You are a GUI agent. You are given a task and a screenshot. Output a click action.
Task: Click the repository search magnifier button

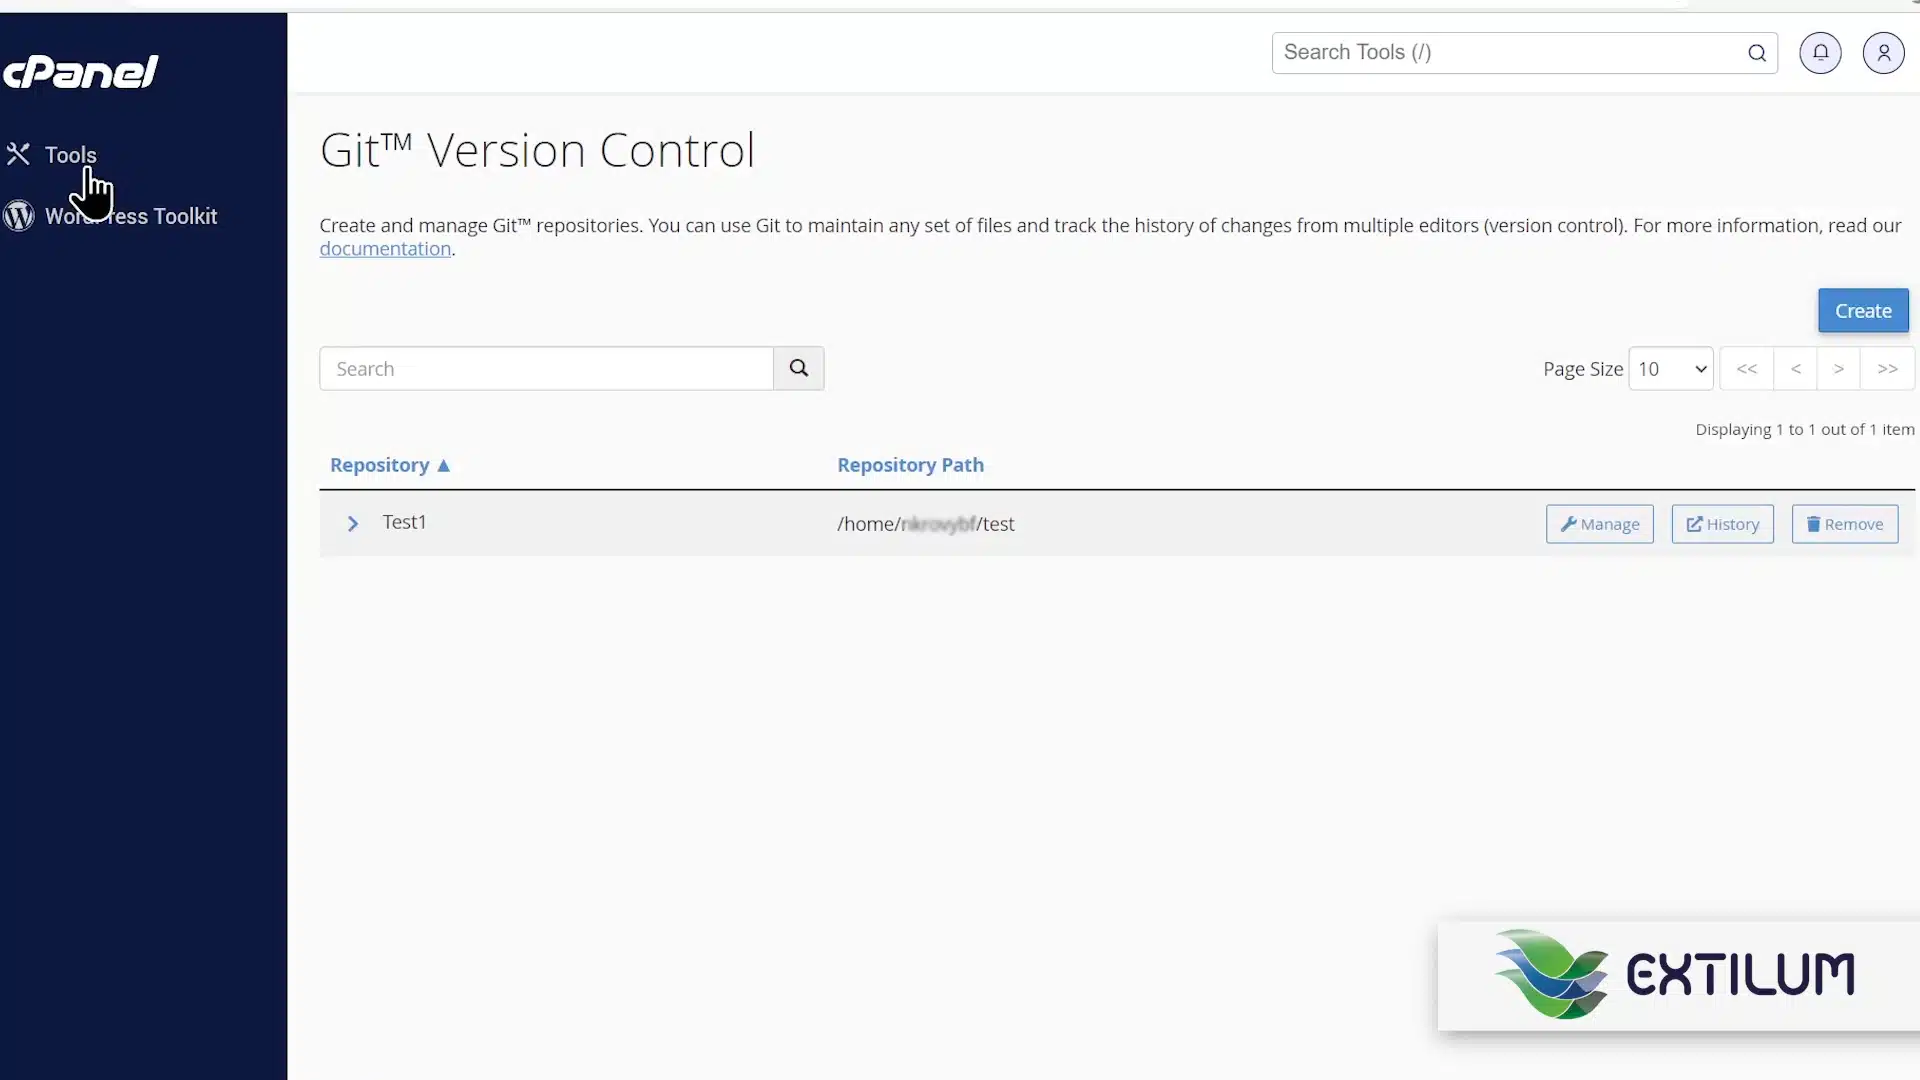798,369
